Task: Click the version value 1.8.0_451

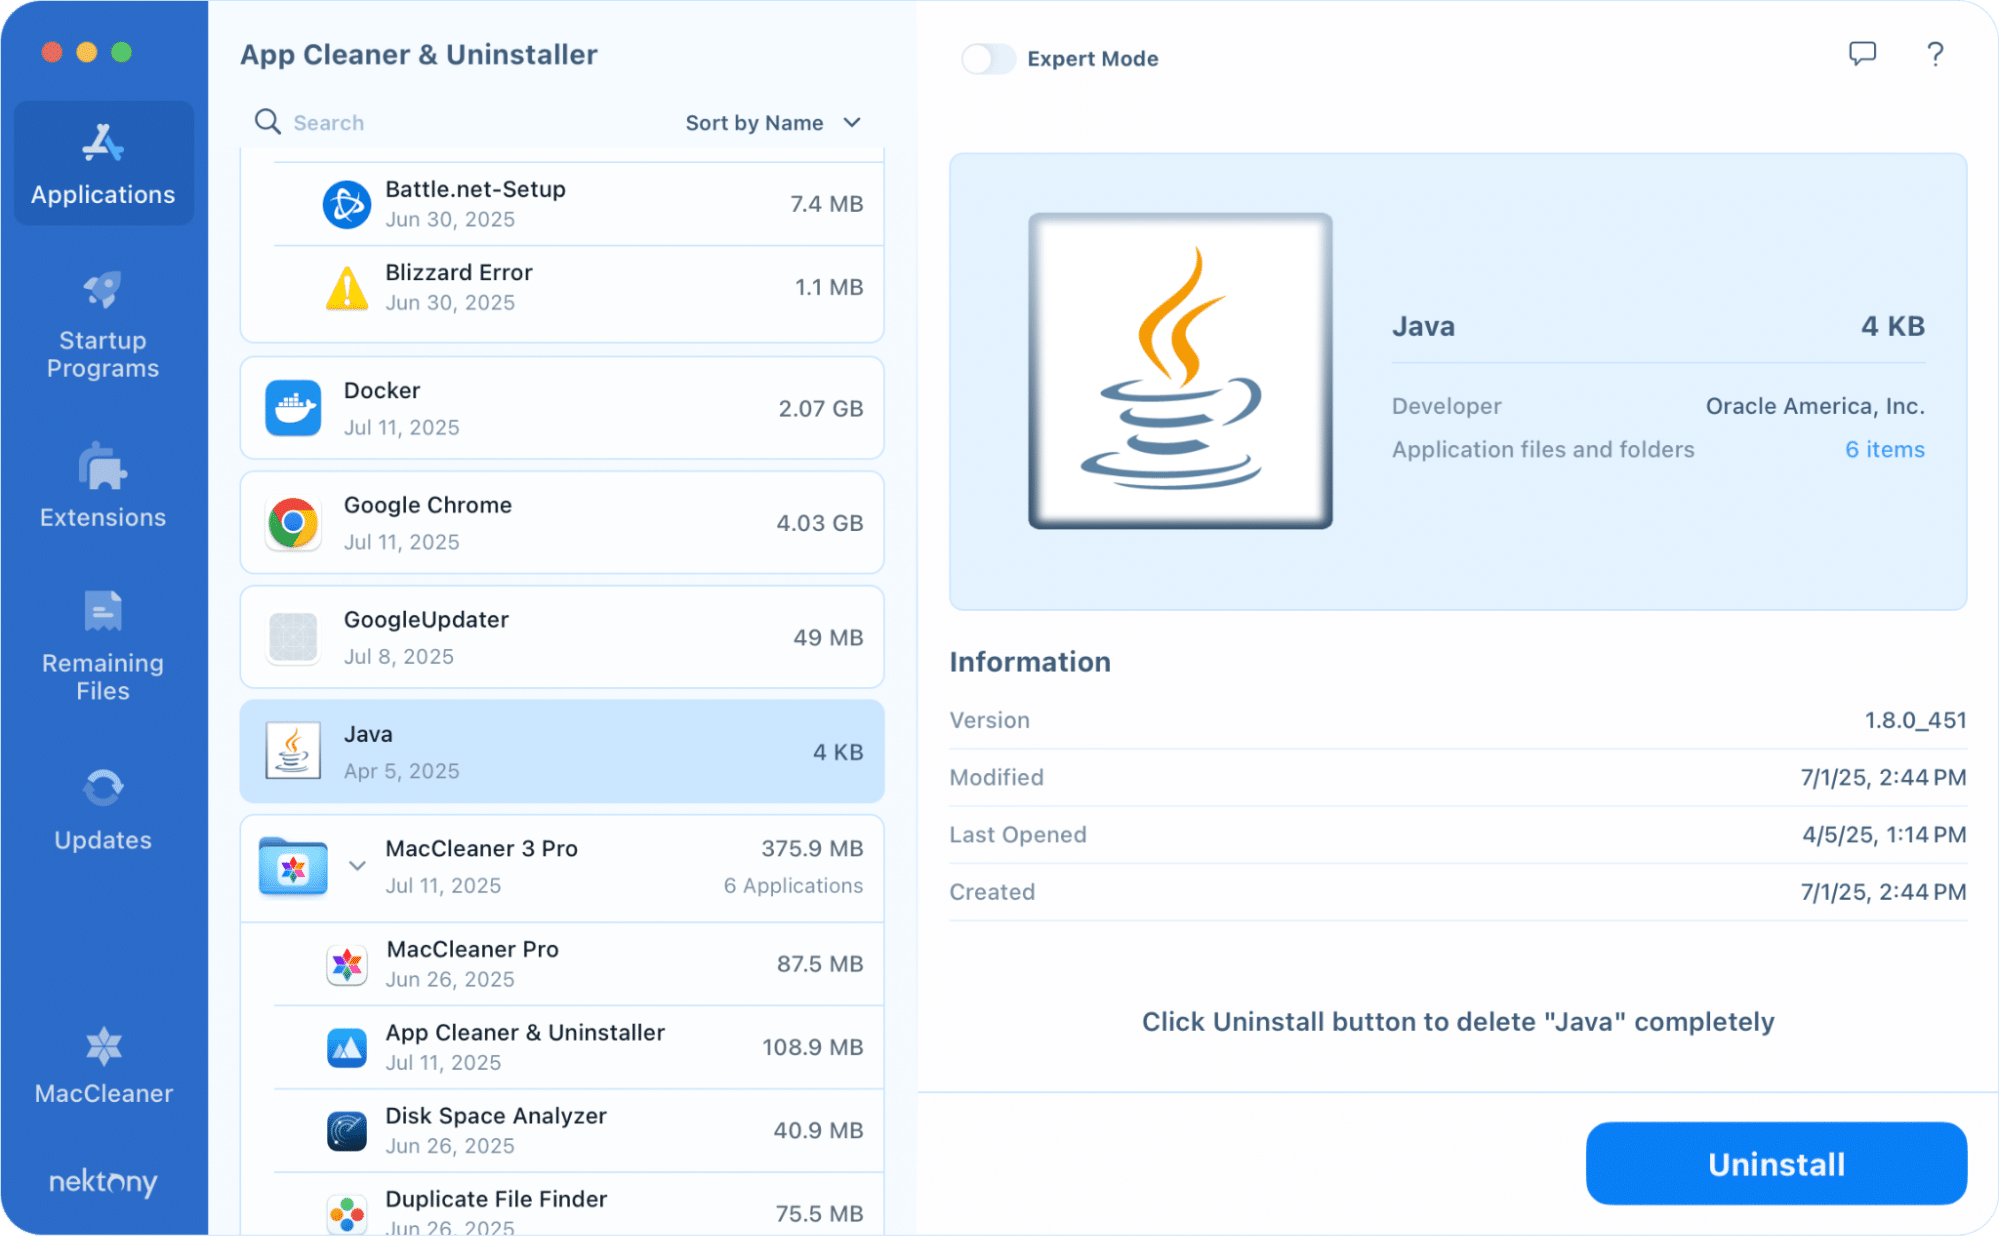Action: (1915, 720)
